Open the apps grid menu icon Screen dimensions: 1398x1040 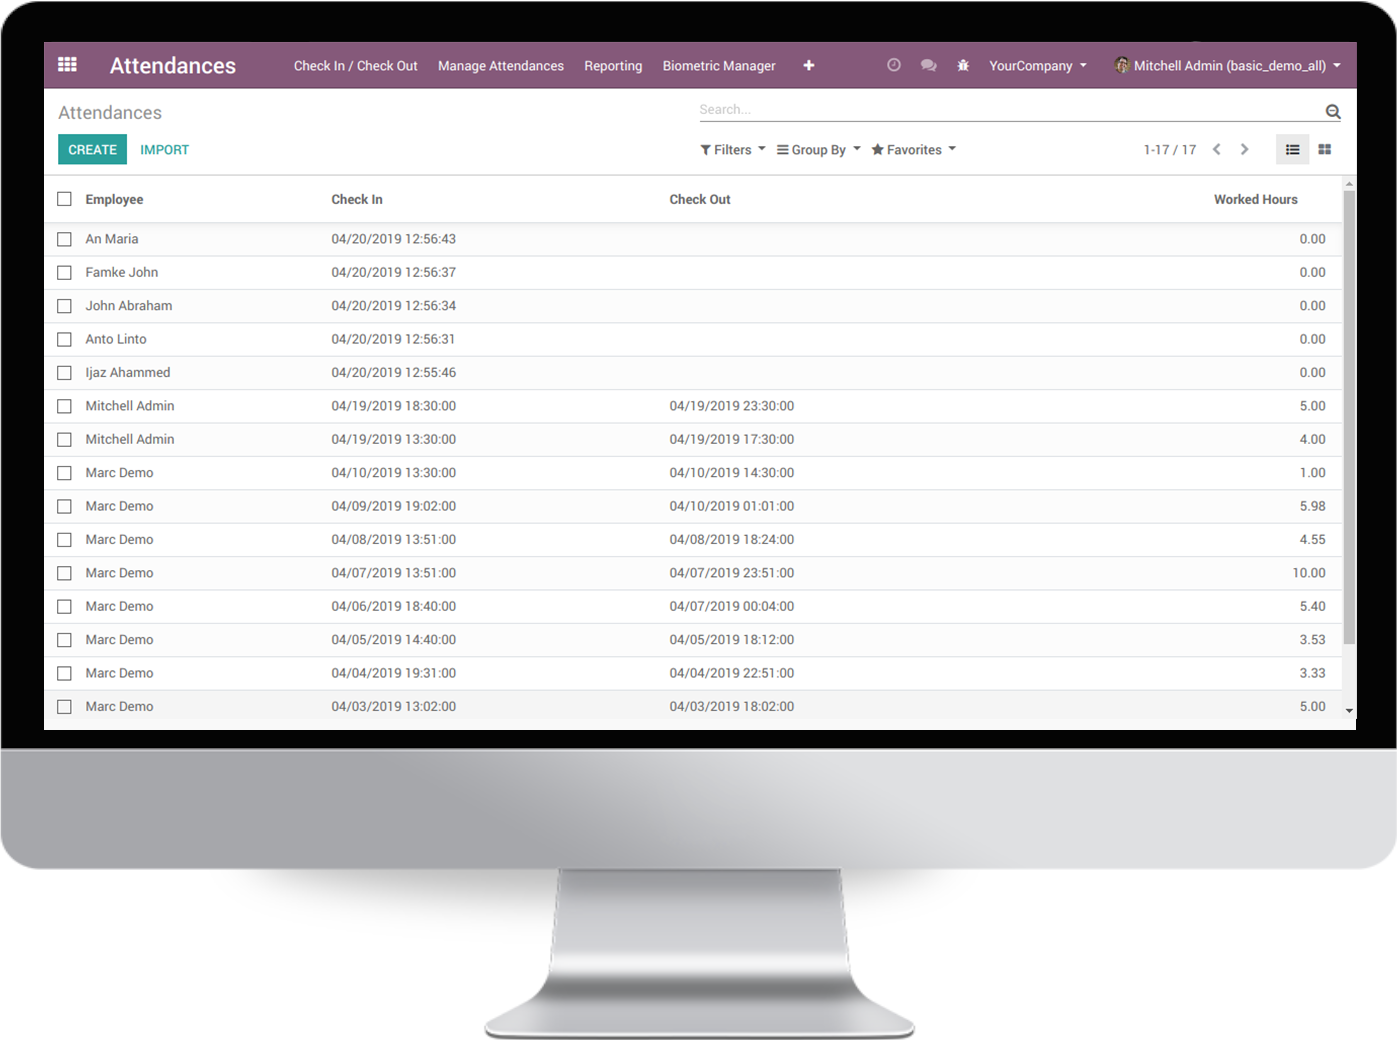point(67,65)
